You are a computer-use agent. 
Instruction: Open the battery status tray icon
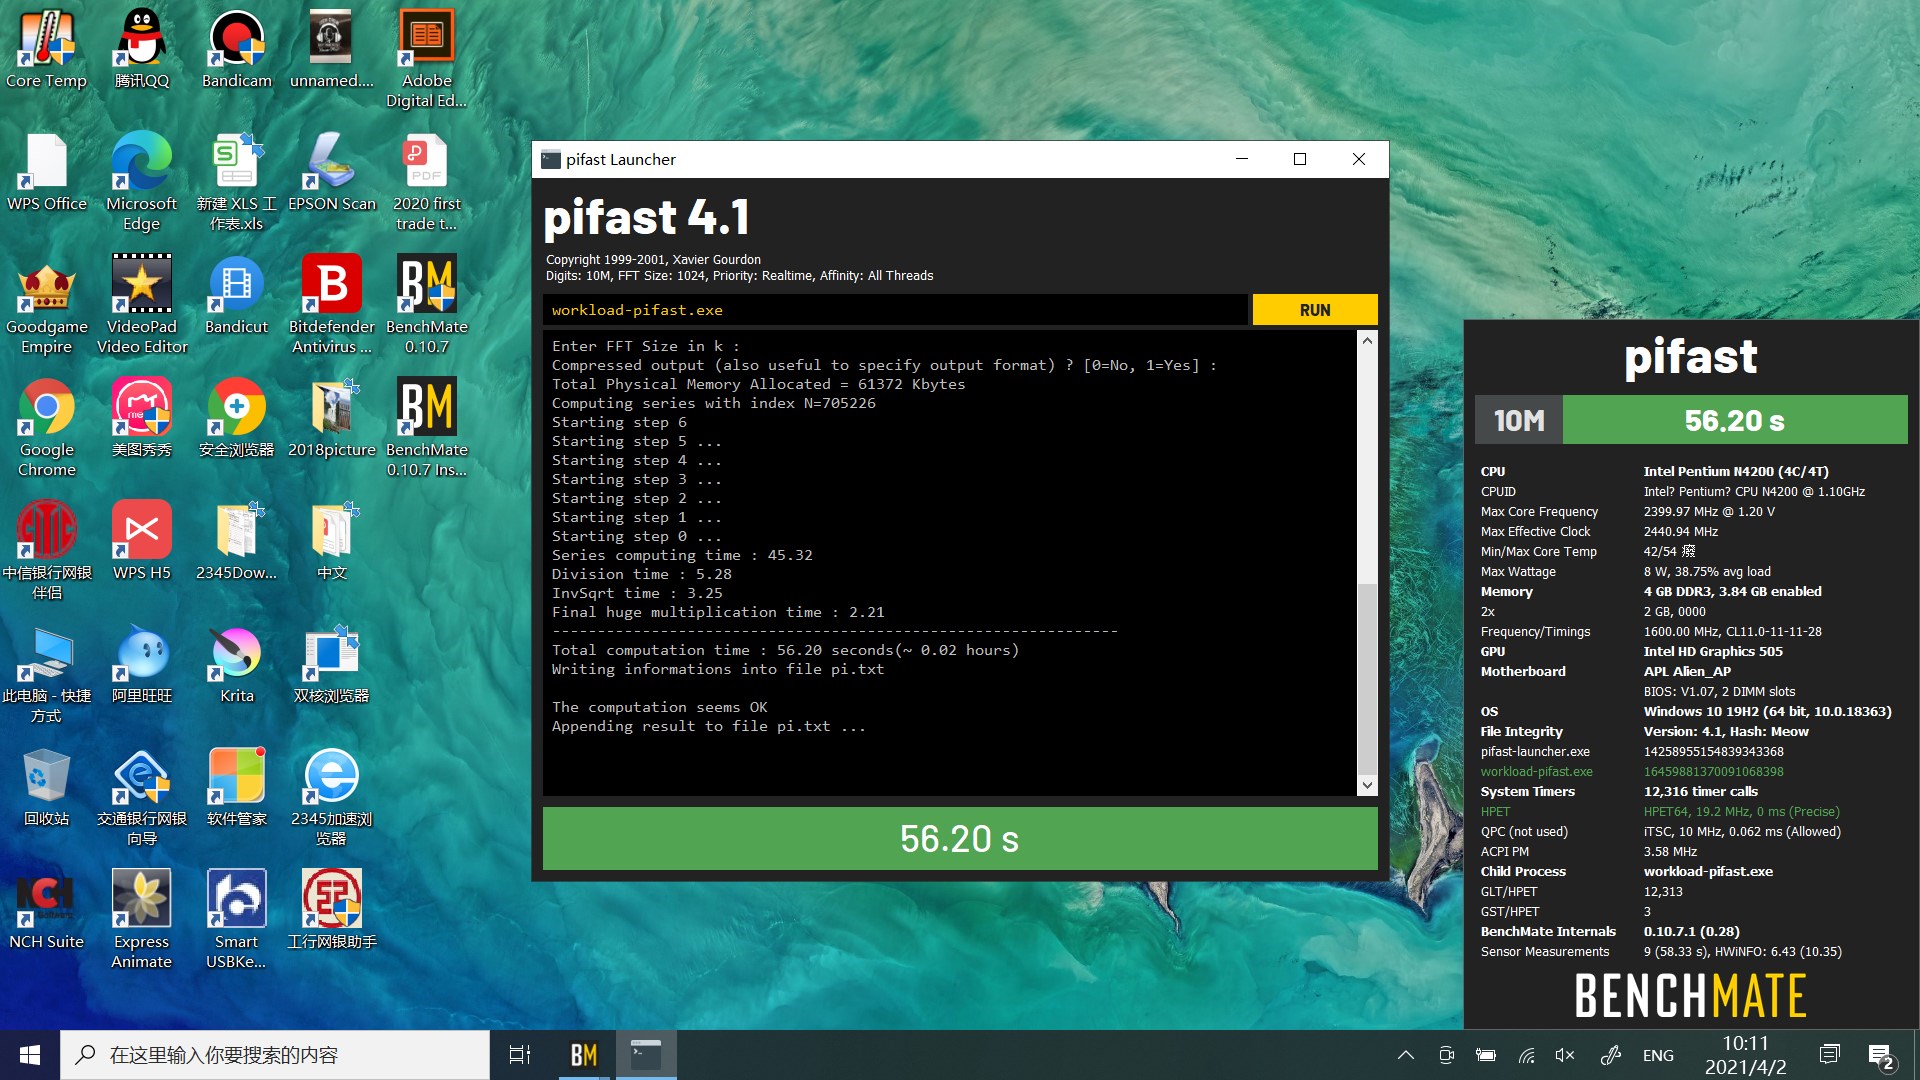click(1486, 1055)
